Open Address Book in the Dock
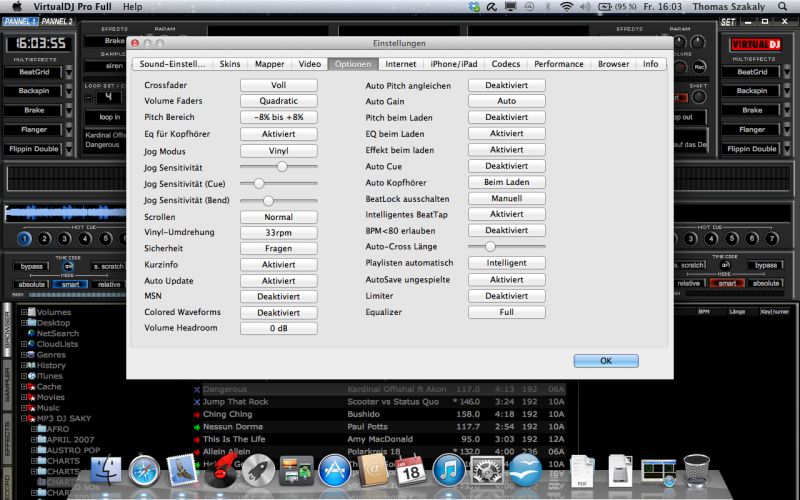This screenshot has width=800, height=500. tap(372, 470)
